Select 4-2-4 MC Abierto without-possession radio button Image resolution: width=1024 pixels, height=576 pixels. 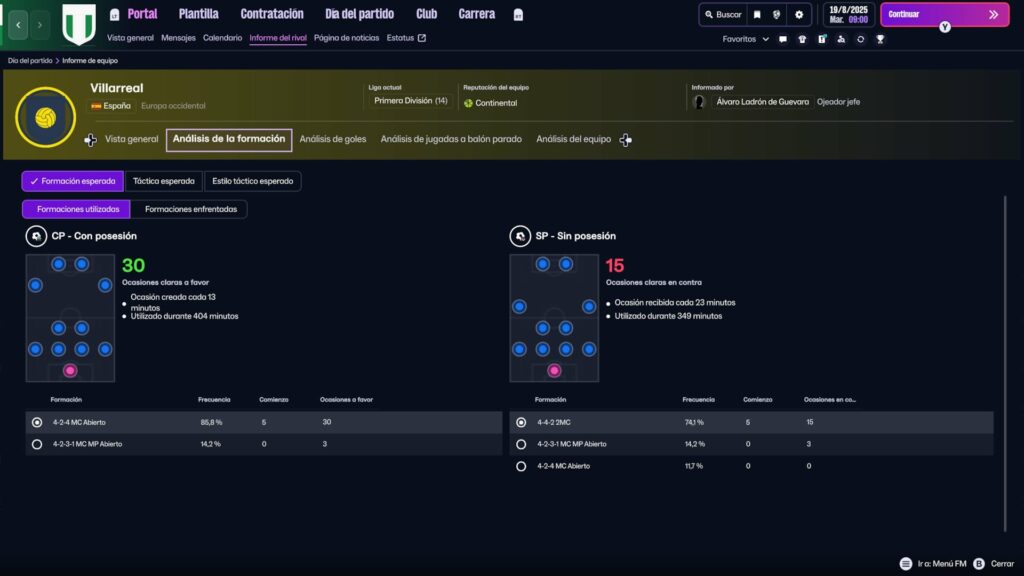[521, 466]
